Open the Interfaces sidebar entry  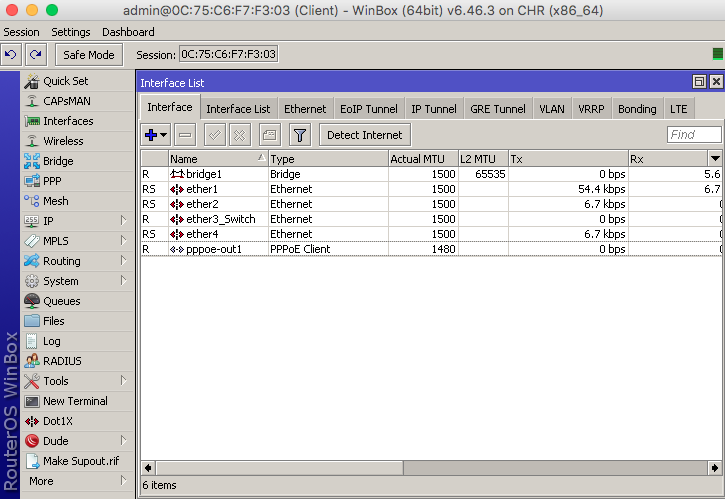[78, 121]
